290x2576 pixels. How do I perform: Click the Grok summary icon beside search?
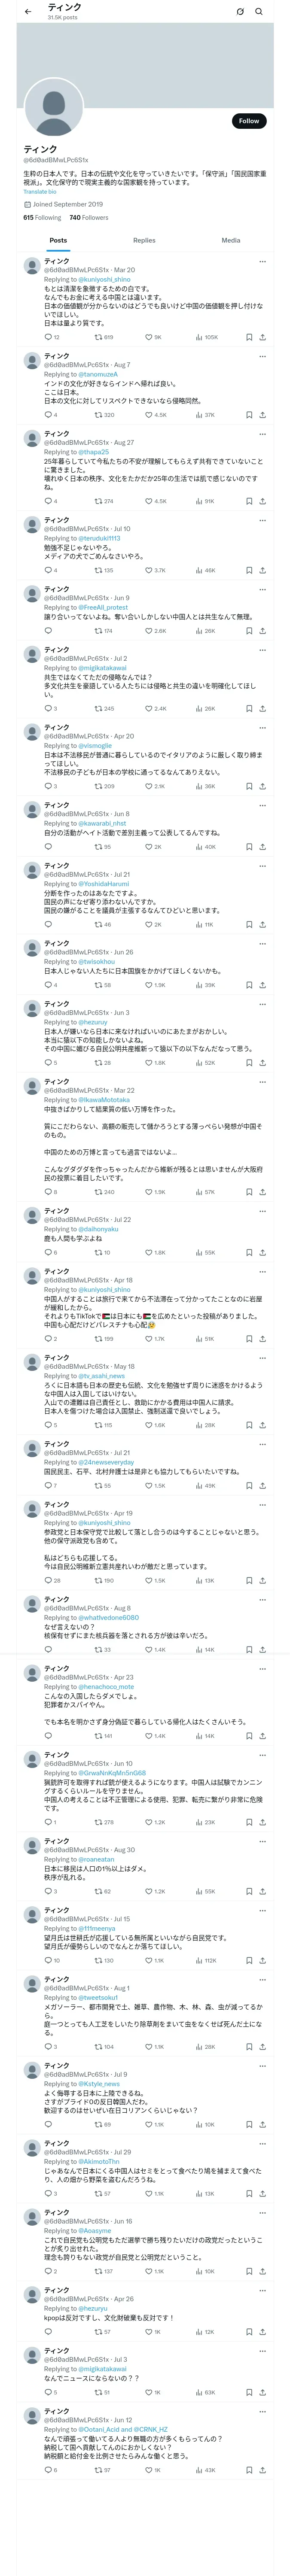click(x=240, y=12)
